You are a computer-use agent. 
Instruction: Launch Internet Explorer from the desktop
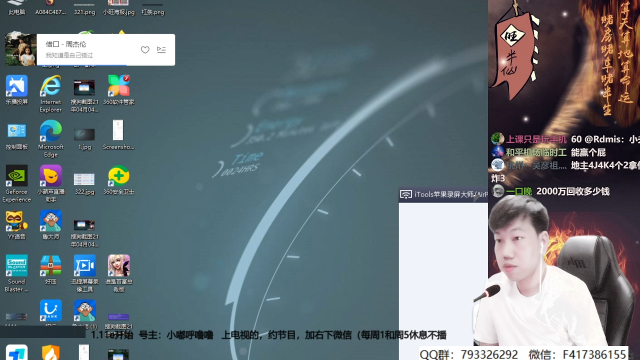(x=51, y=94)
